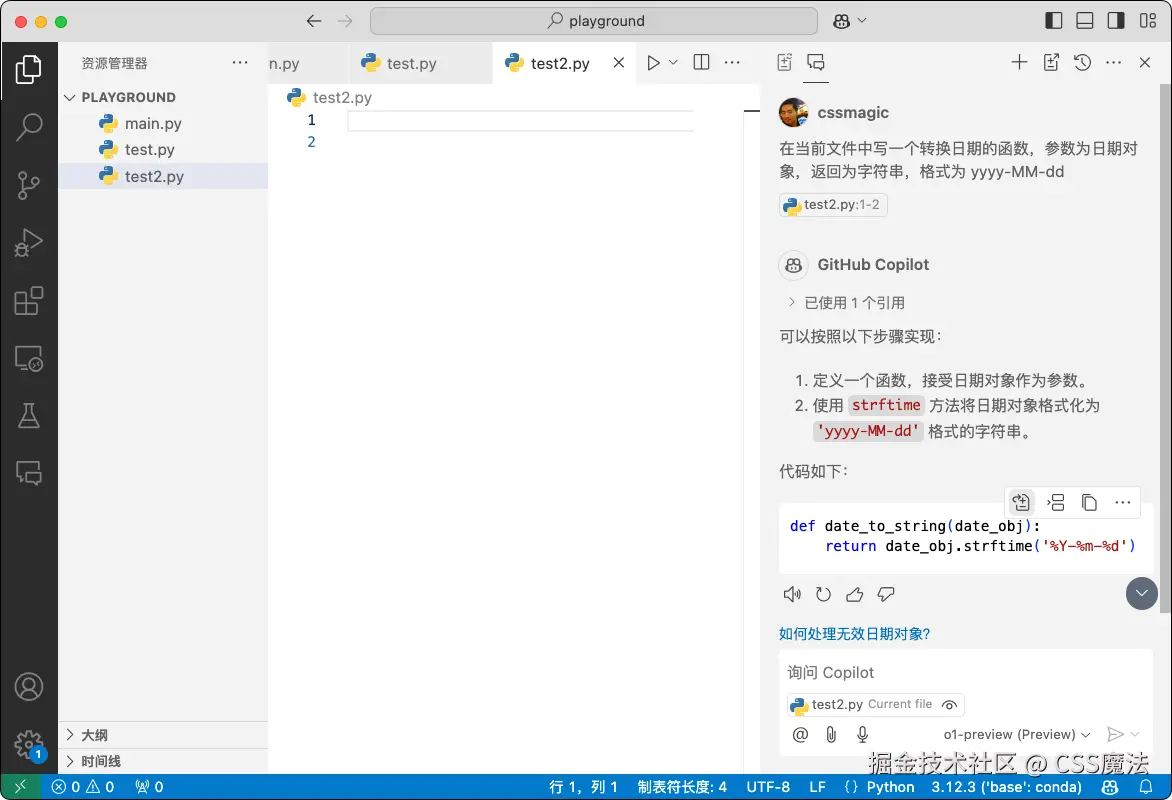Select the Source Control icon
The height and width of the screenshot is (800, 1172).
[30, 184]
